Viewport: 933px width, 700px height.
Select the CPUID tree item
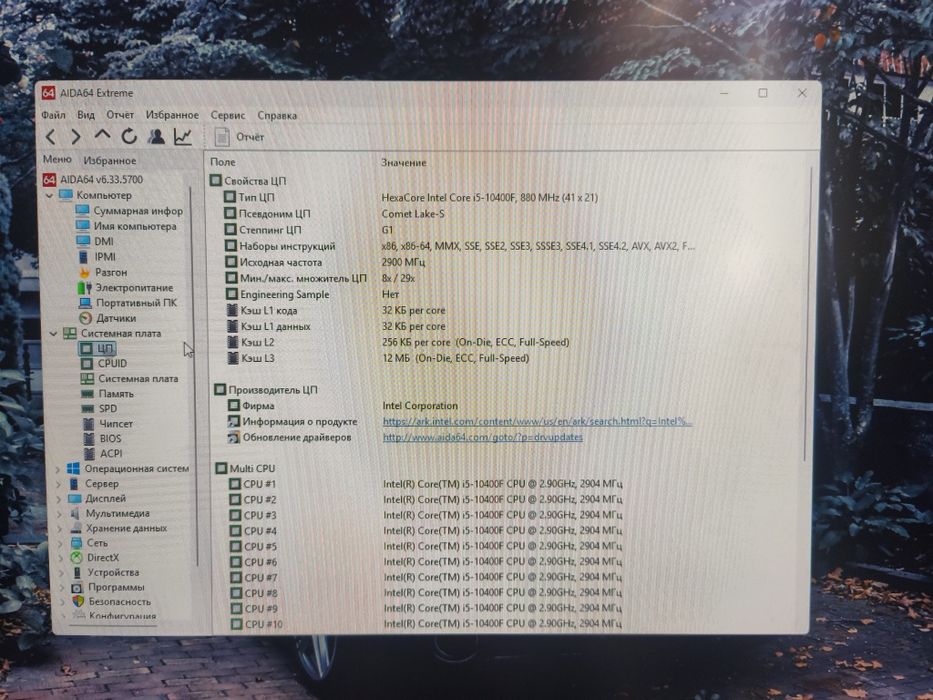[x=104, y=363]
